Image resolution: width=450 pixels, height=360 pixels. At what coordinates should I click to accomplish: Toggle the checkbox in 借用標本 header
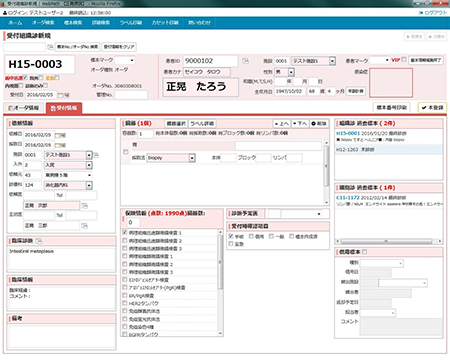[364, 252]
